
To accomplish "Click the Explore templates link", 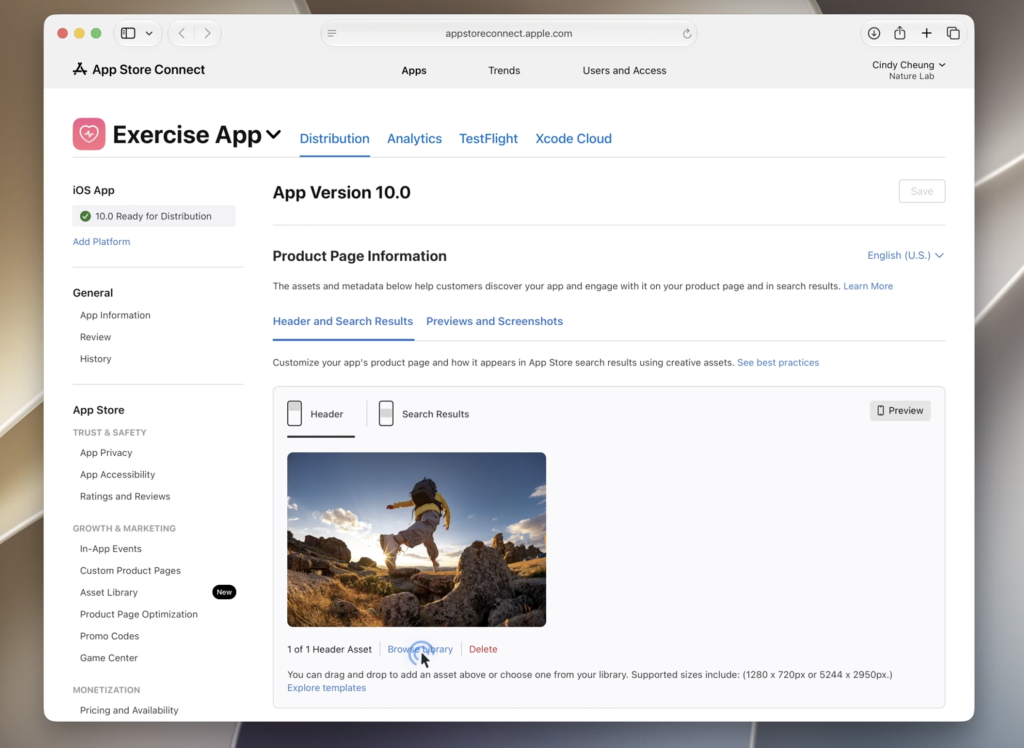I will tap(327, 688).
